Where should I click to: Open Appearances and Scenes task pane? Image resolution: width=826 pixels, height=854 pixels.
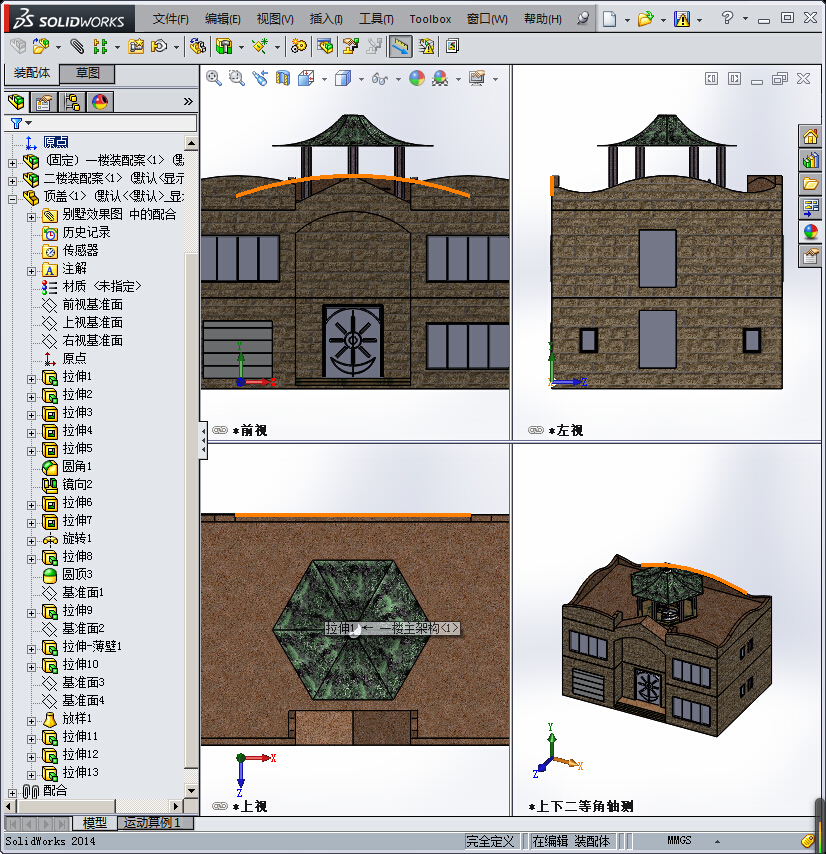(810, 231)
